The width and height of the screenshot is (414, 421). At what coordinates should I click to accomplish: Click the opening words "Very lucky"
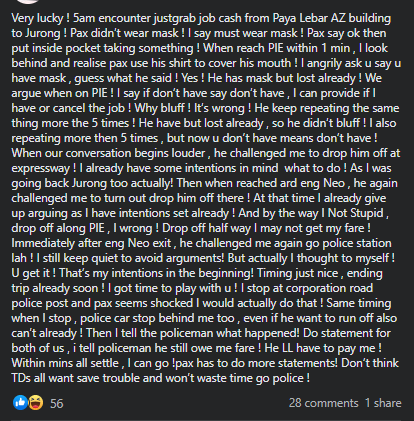[37, 18]
